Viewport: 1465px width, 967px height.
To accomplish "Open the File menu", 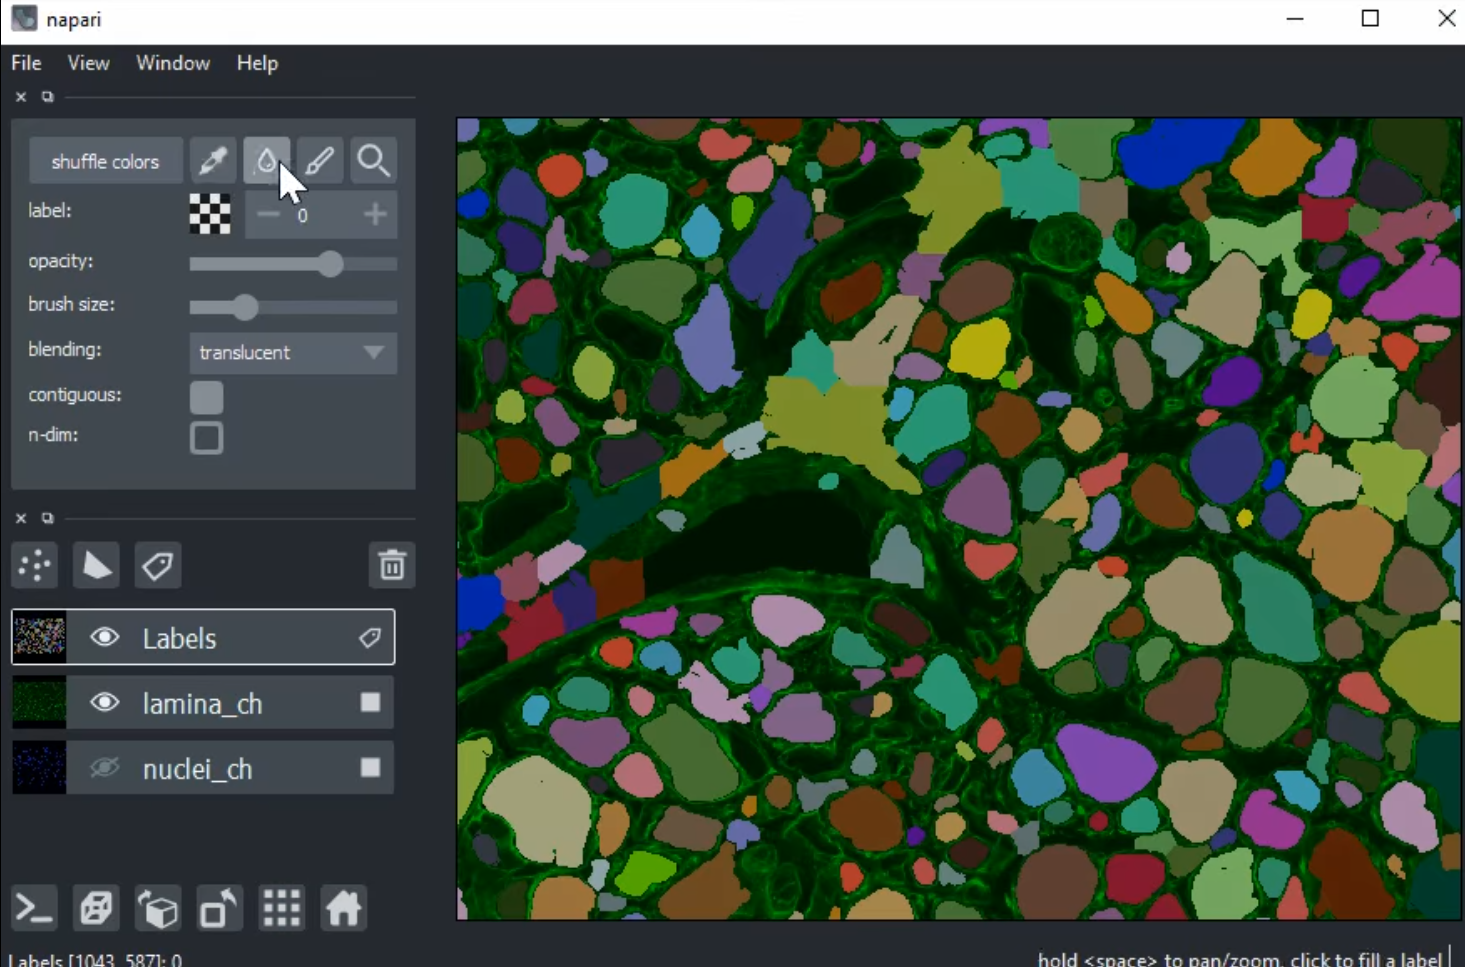I will (26, 63).
